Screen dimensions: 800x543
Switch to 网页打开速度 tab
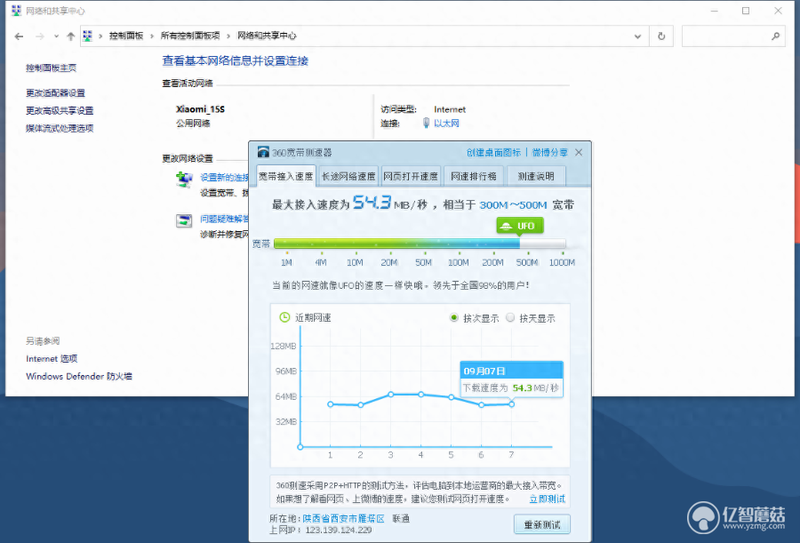[411, 176]
